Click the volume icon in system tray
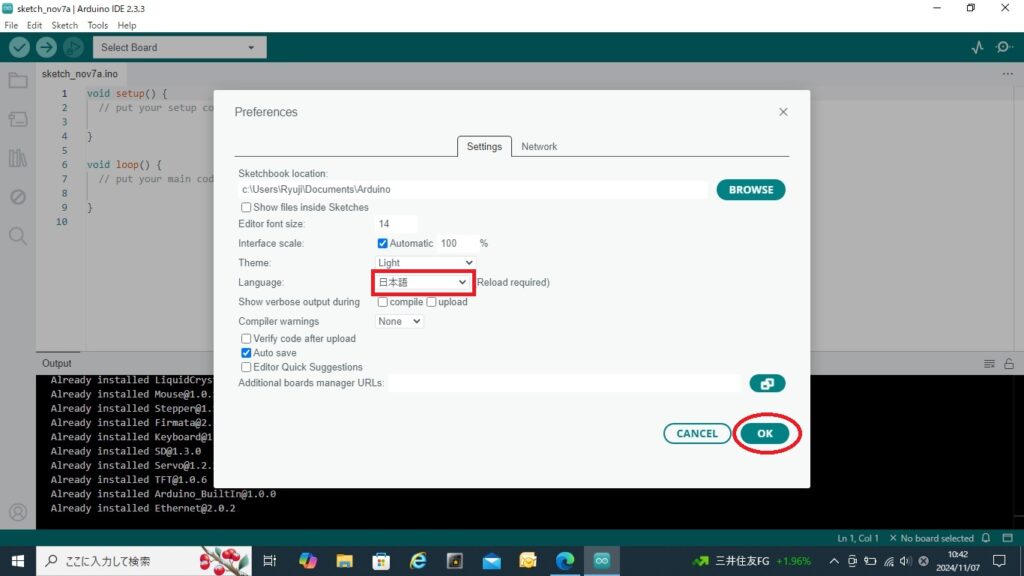Image resolution: width=1024 pixels, height=576 pixels. coord(905,561)
